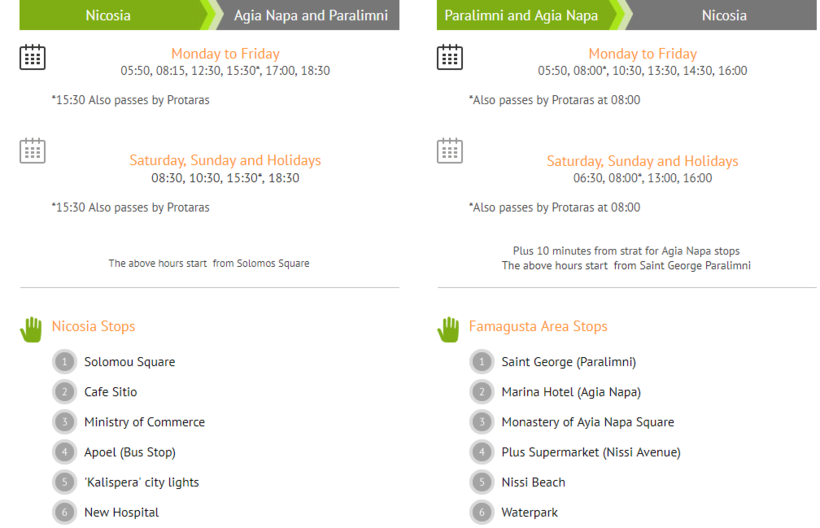Screen dimensions: 820x528
Task: Click the number 6 badge for Waterpark
Action: [x=481, y=512]
